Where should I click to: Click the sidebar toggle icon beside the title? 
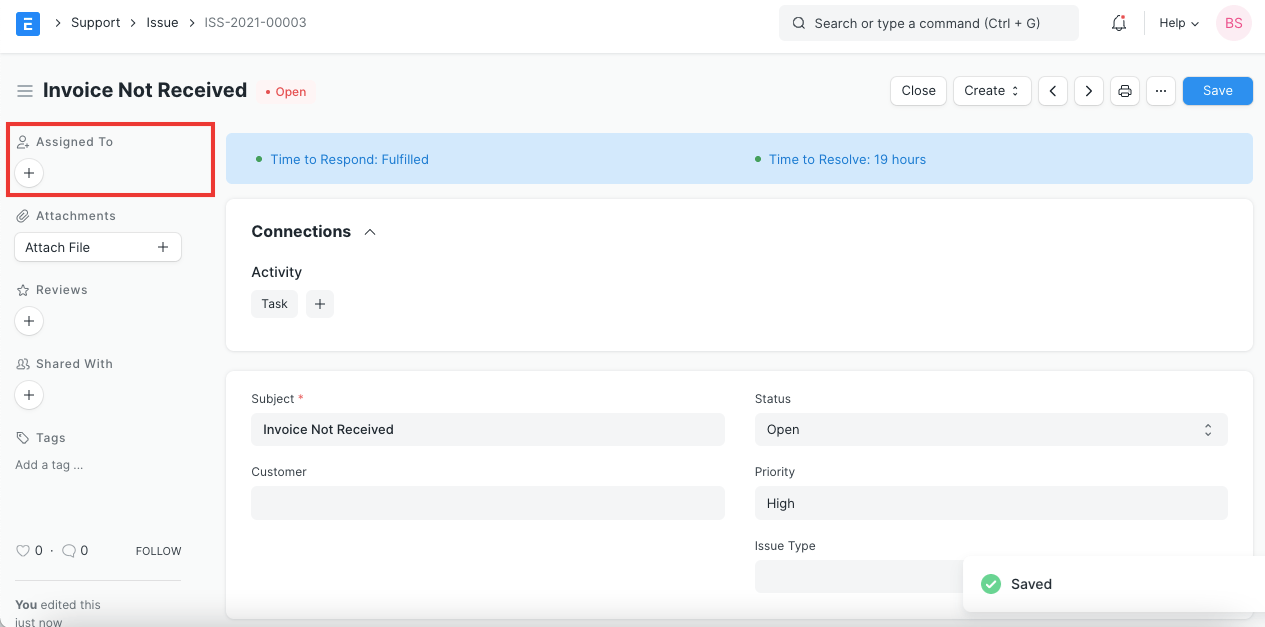pyautogui.click(x=24, y=90)
